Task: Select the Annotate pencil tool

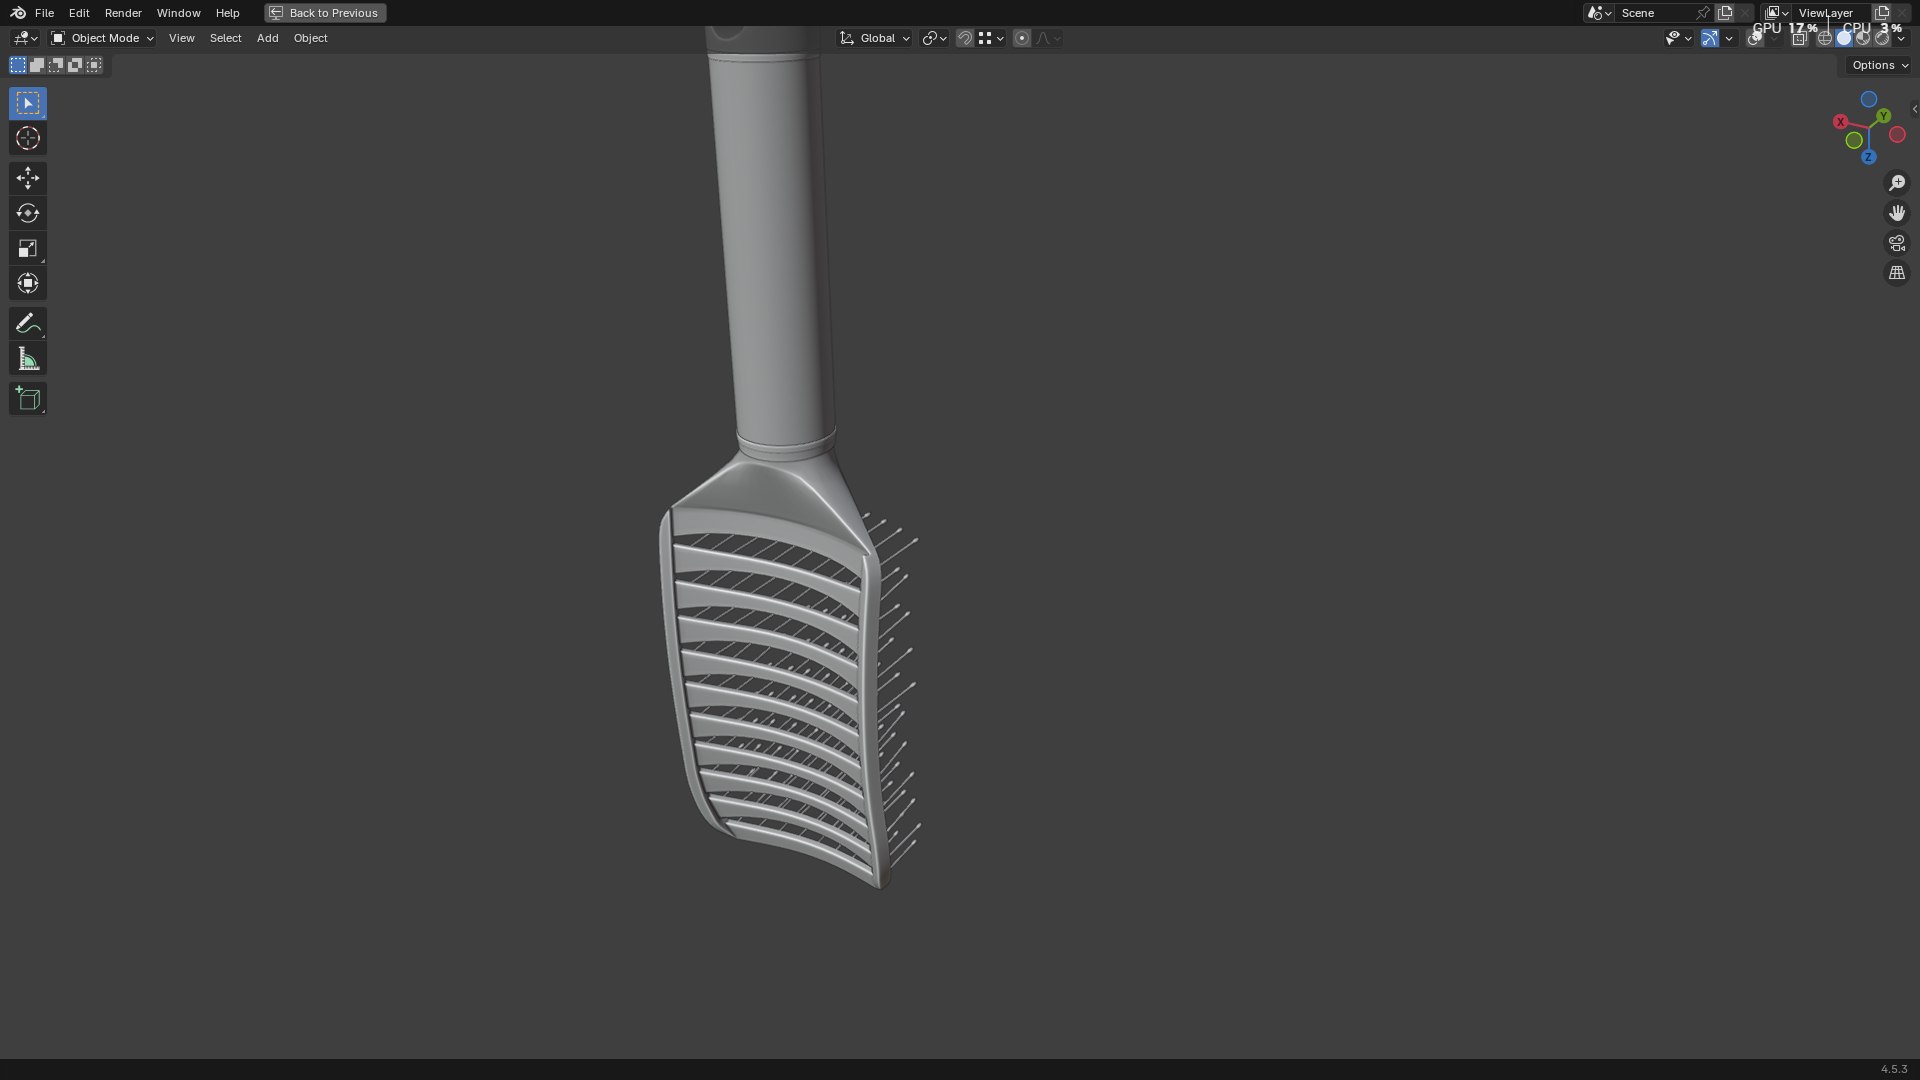Action: pyautogui.click(x=28, y=323)
